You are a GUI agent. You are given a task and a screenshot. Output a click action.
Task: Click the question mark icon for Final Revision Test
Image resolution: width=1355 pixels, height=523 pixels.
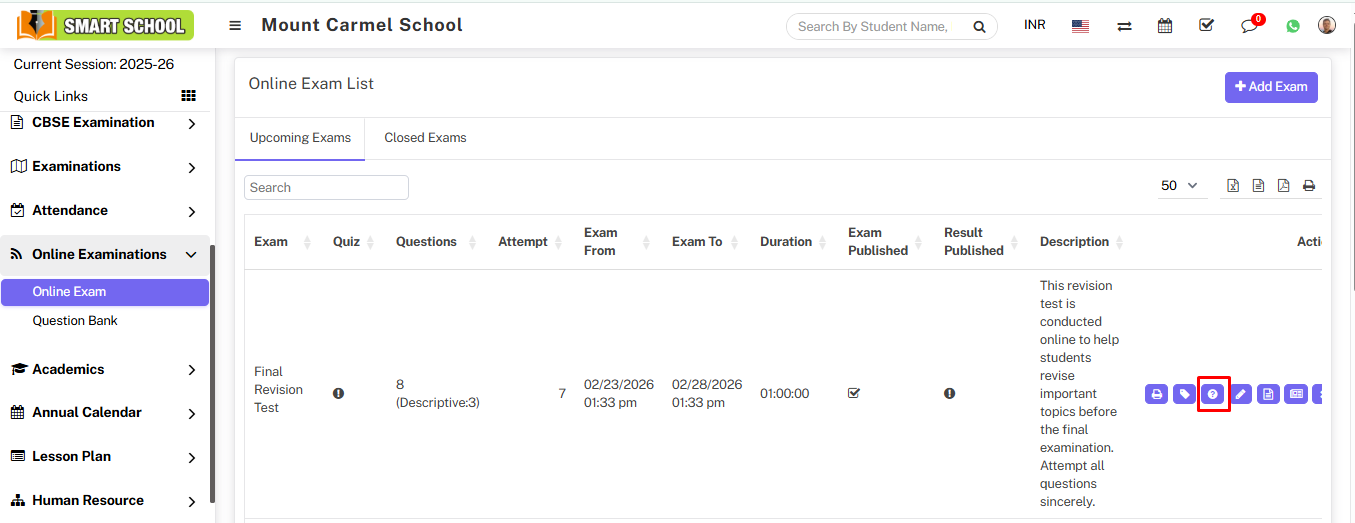tap(1212, 394)
